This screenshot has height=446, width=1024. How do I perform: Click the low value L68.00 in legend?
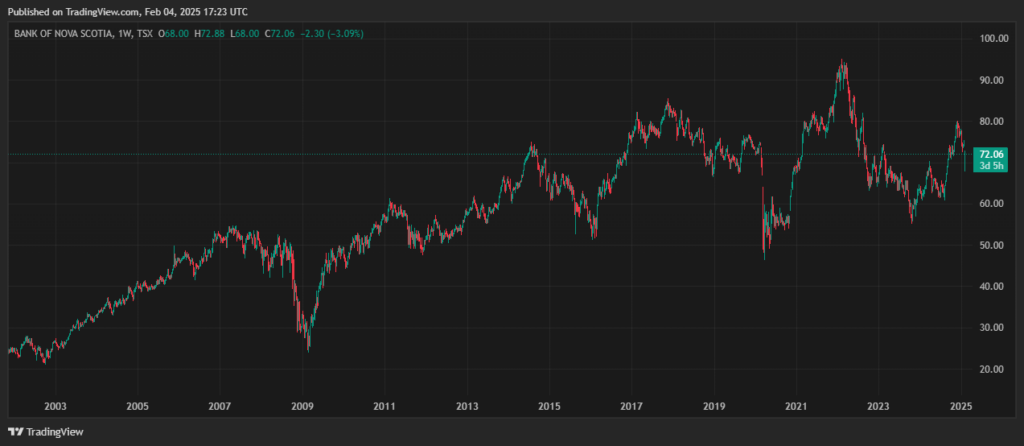[245, 33]
